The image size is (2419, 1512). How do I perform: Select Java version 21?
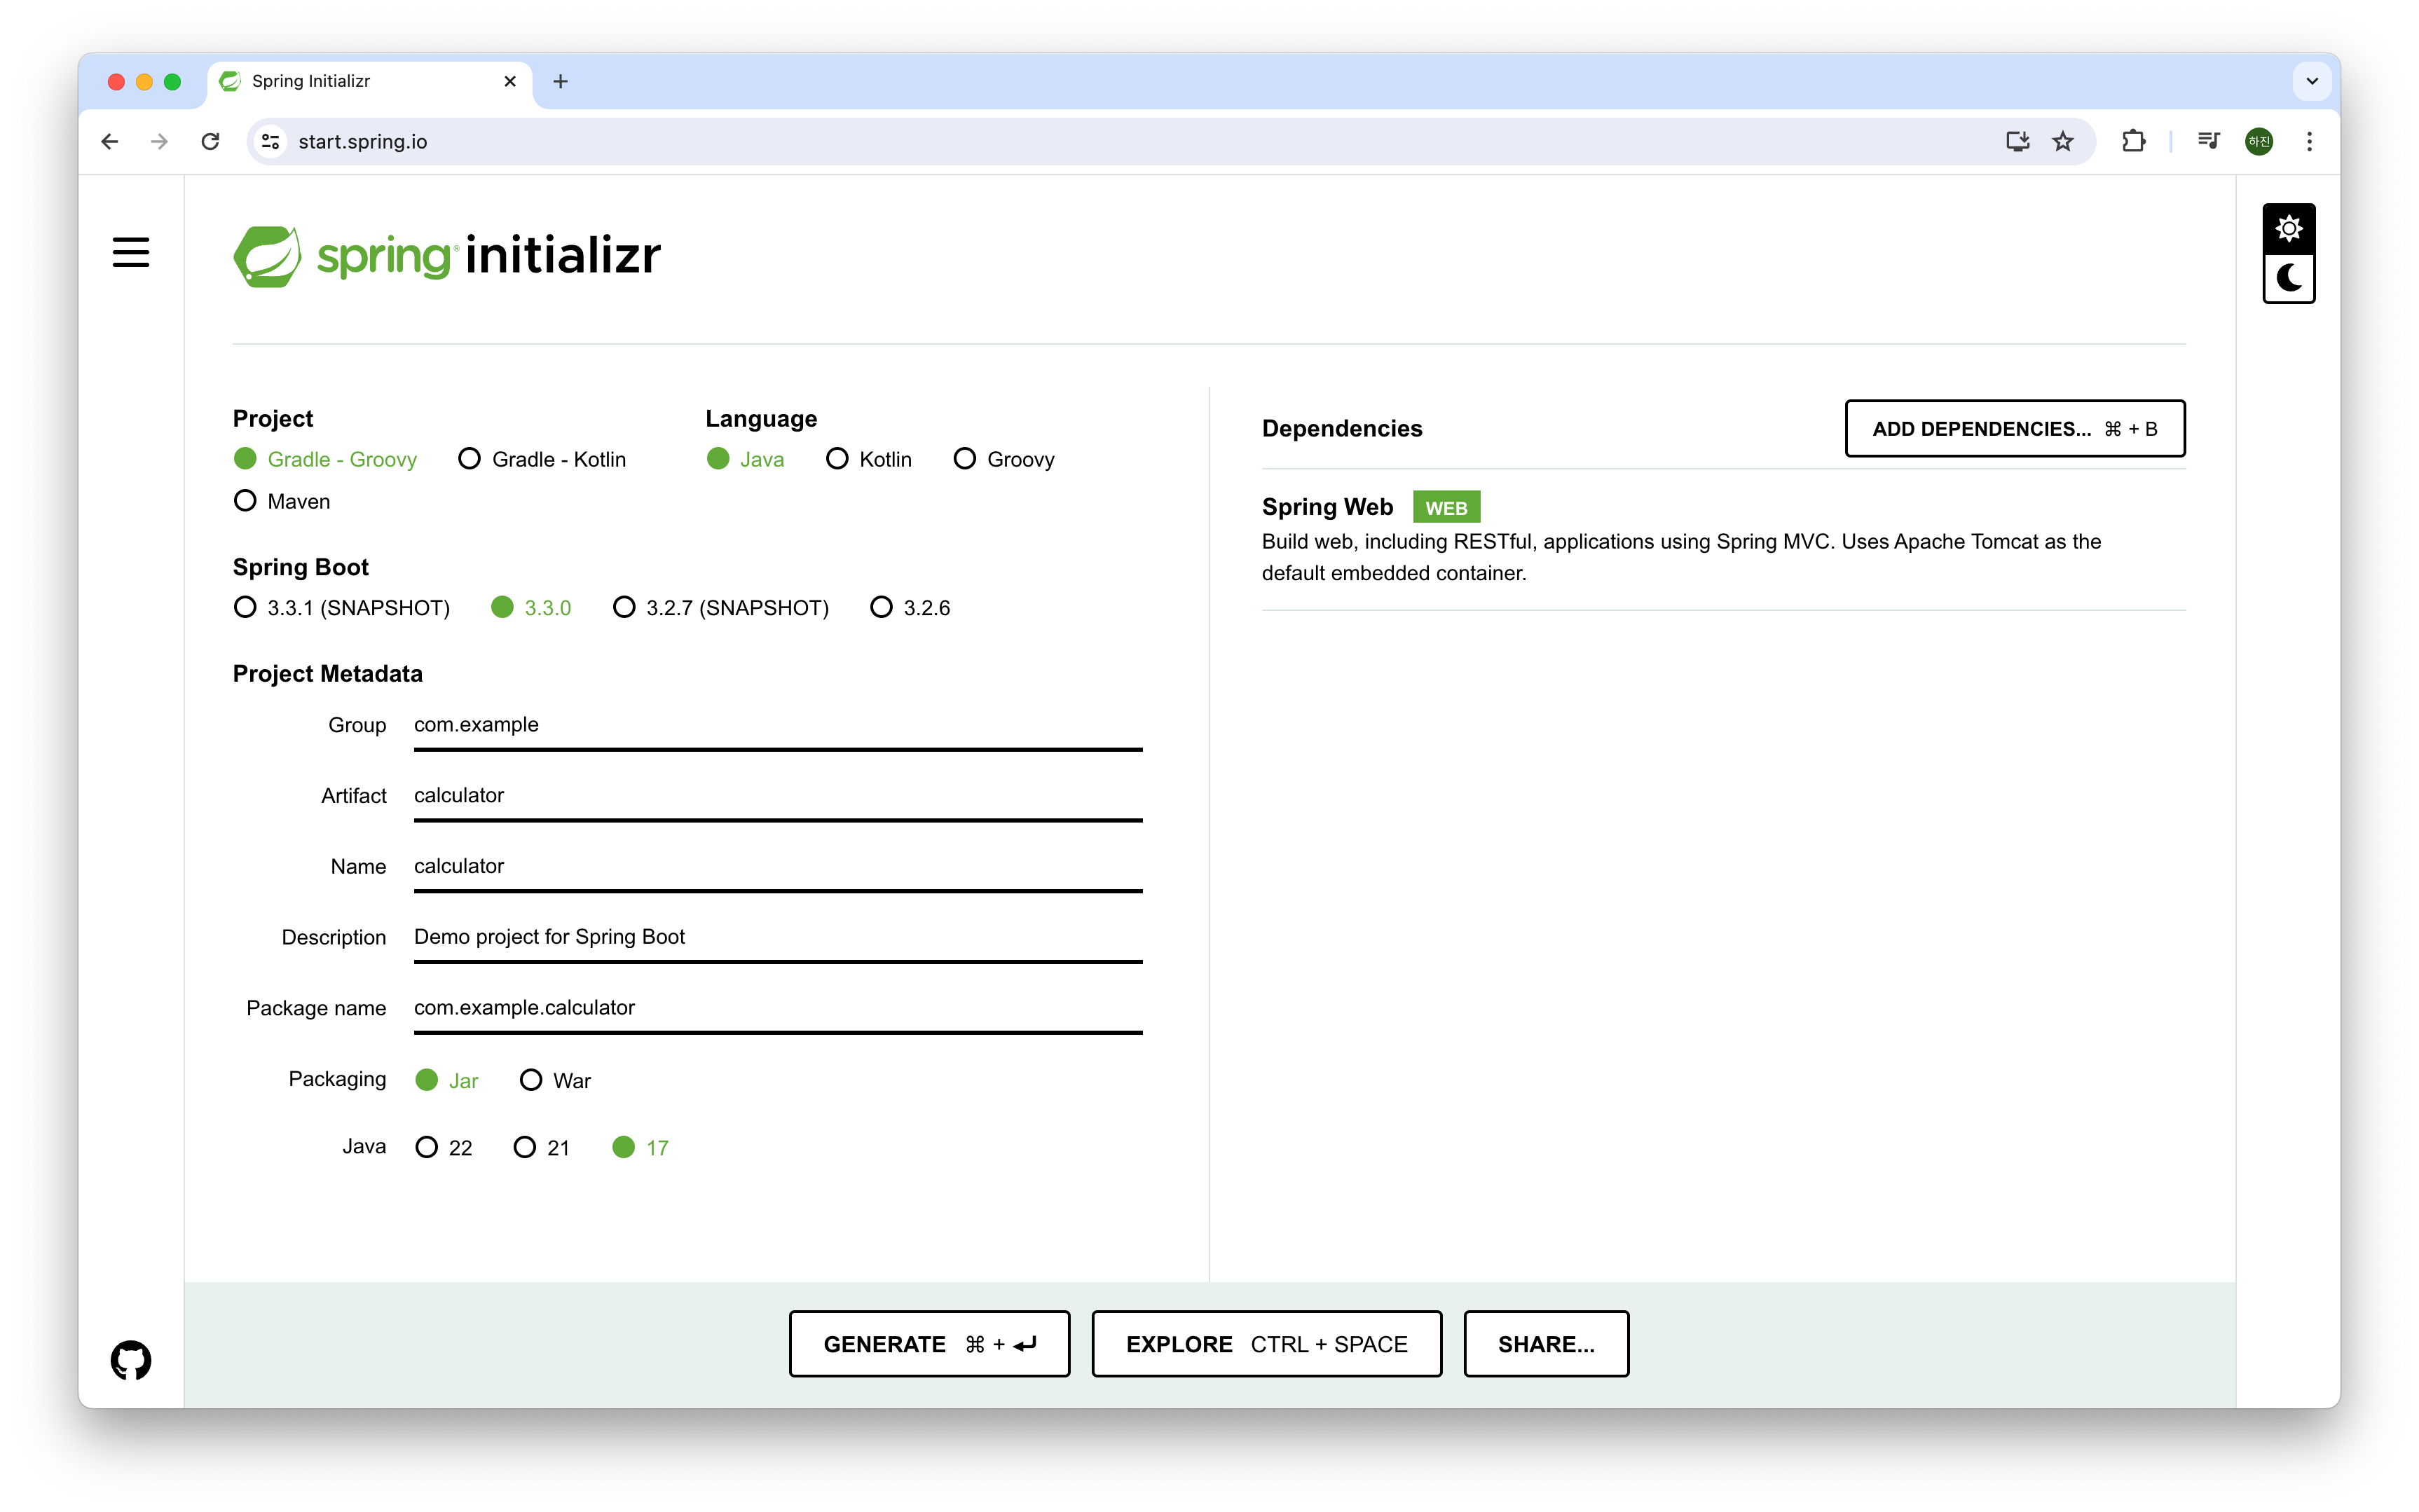click(x=541, y=1147)
